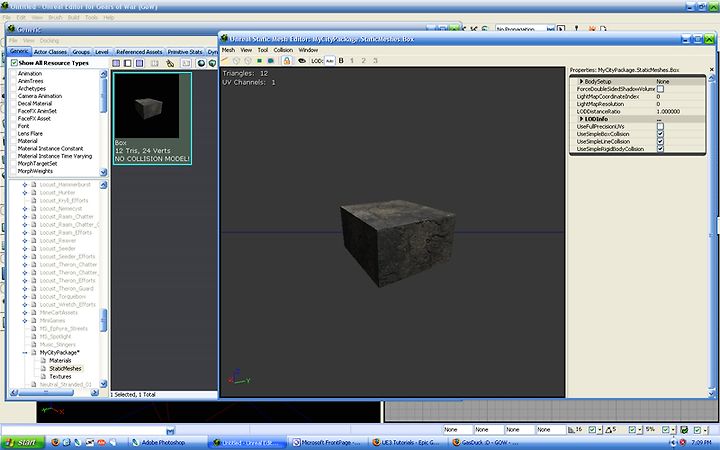Open the Collision menu
720x450 pixels.
(x=283, y=50)
